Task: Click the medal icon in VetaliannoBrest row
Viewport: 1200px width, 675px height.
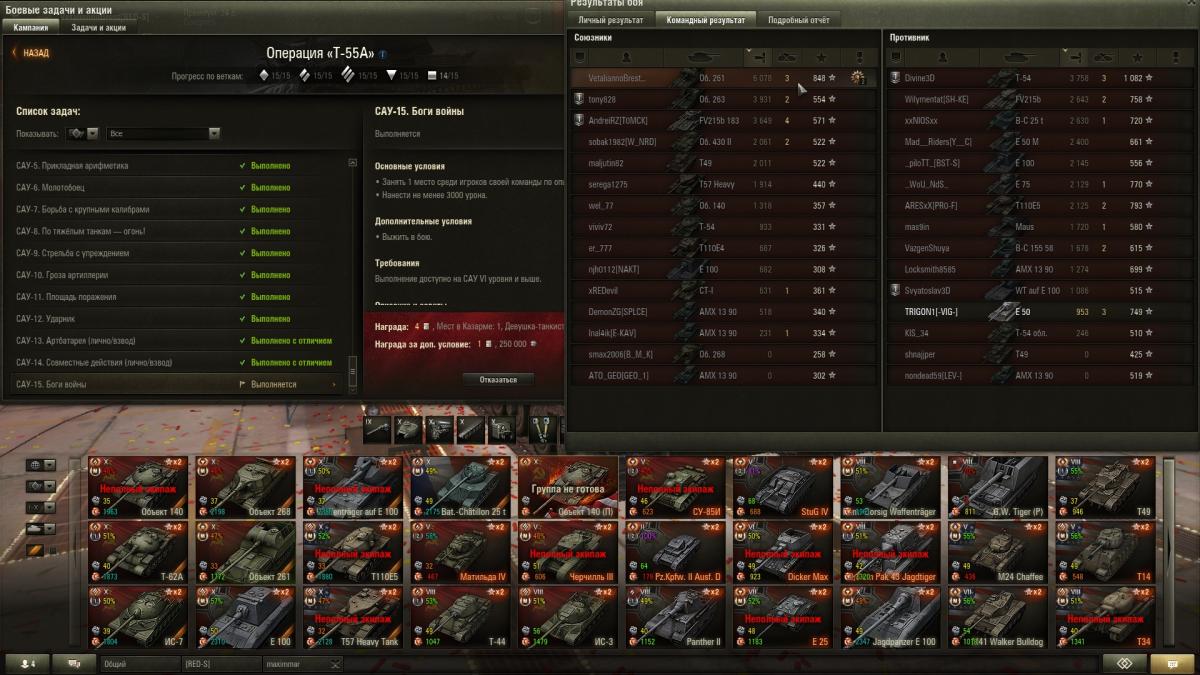Action: (858, 77)
